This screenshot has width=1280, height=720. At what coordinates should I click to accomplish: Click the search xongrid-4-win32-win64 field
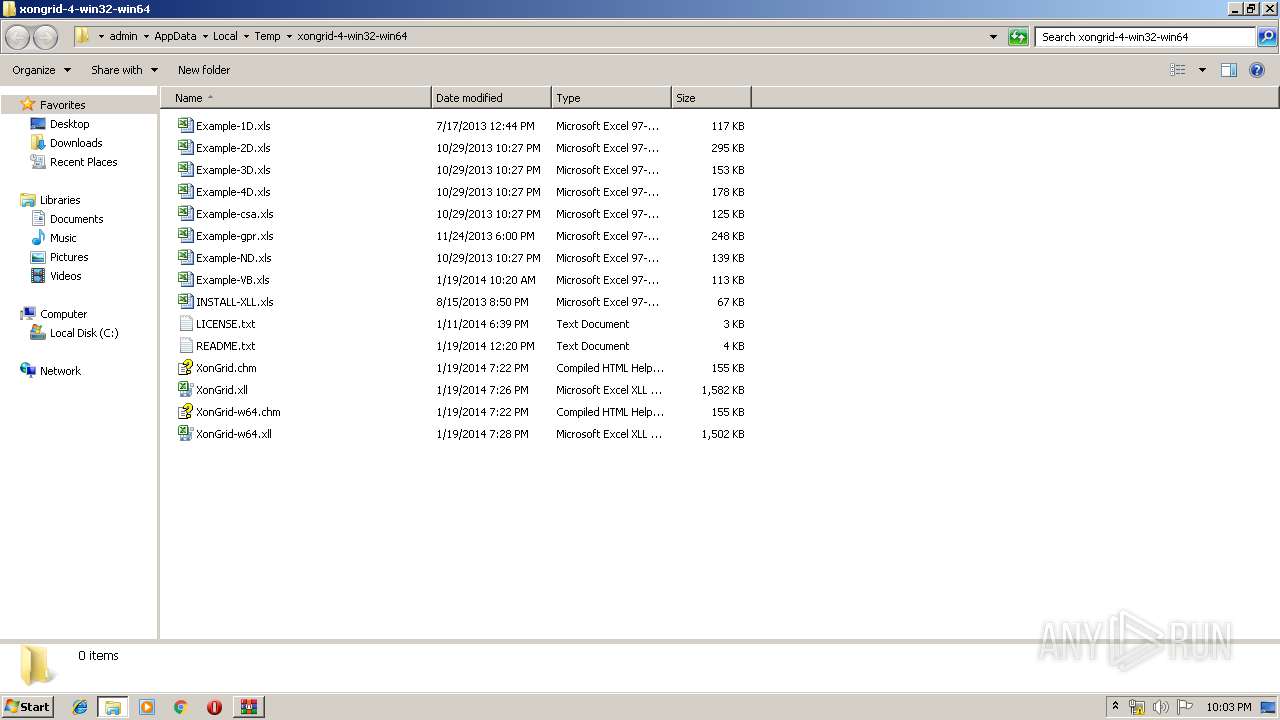pos(1145,37)
